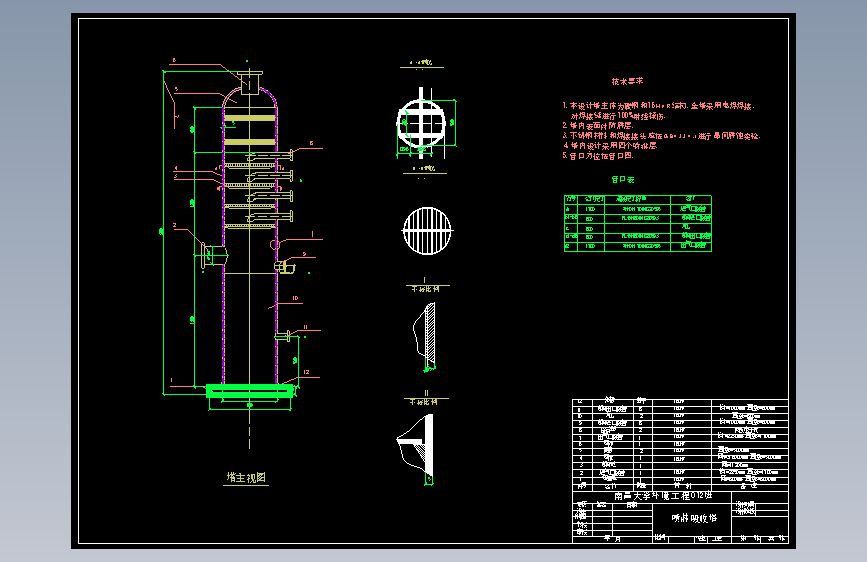
Task: Click the '塔主视图' tower front view caption
Action: click(247, 477)
